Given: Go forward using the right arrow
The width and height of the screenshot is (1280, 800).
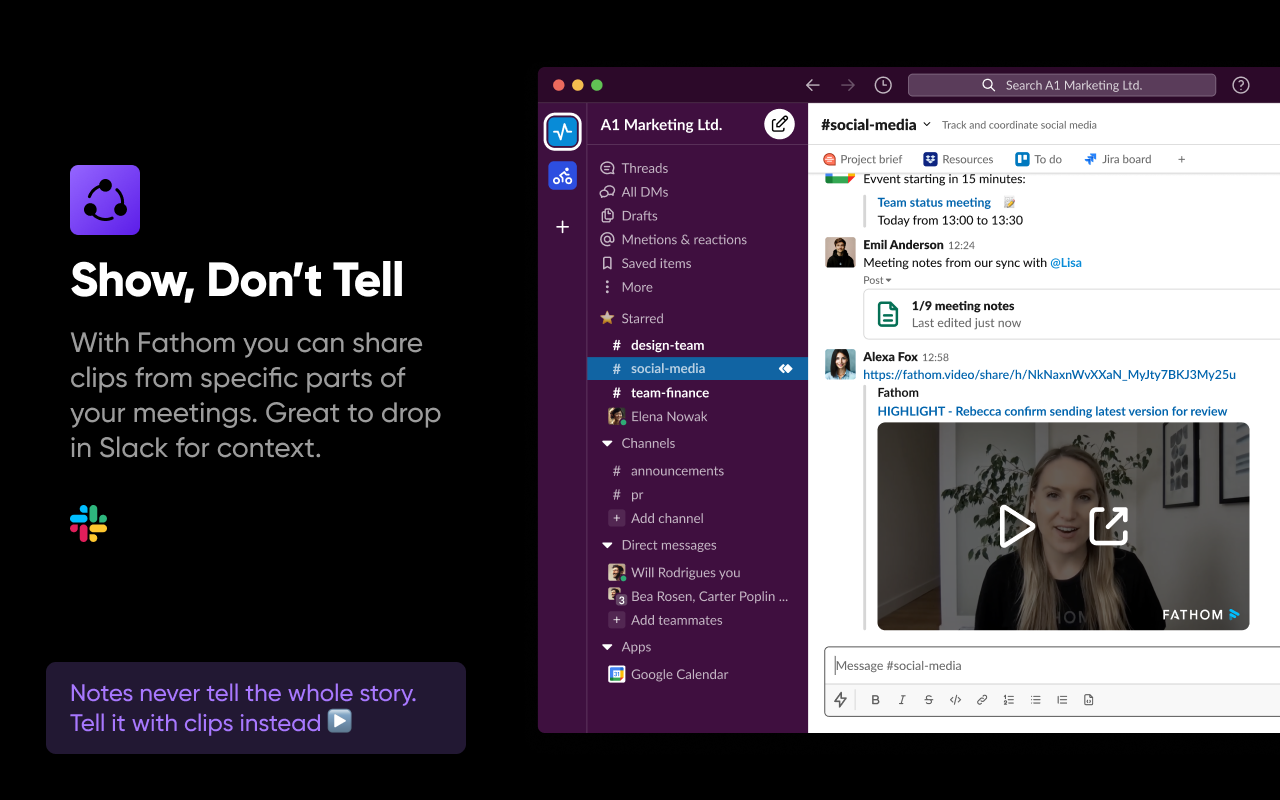Looking at the screenshot, I should 848,85.
